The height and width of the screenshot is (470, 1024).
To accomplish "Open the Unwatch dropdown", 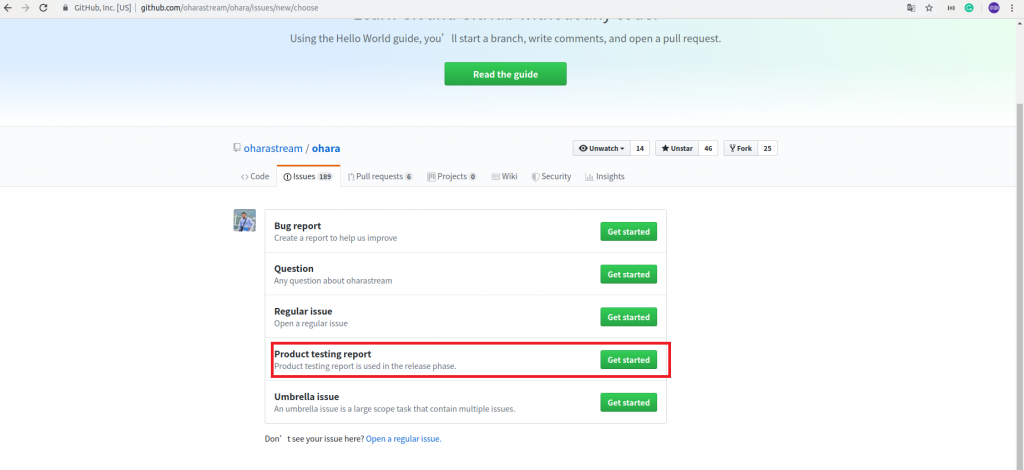I will coord(601,148).
